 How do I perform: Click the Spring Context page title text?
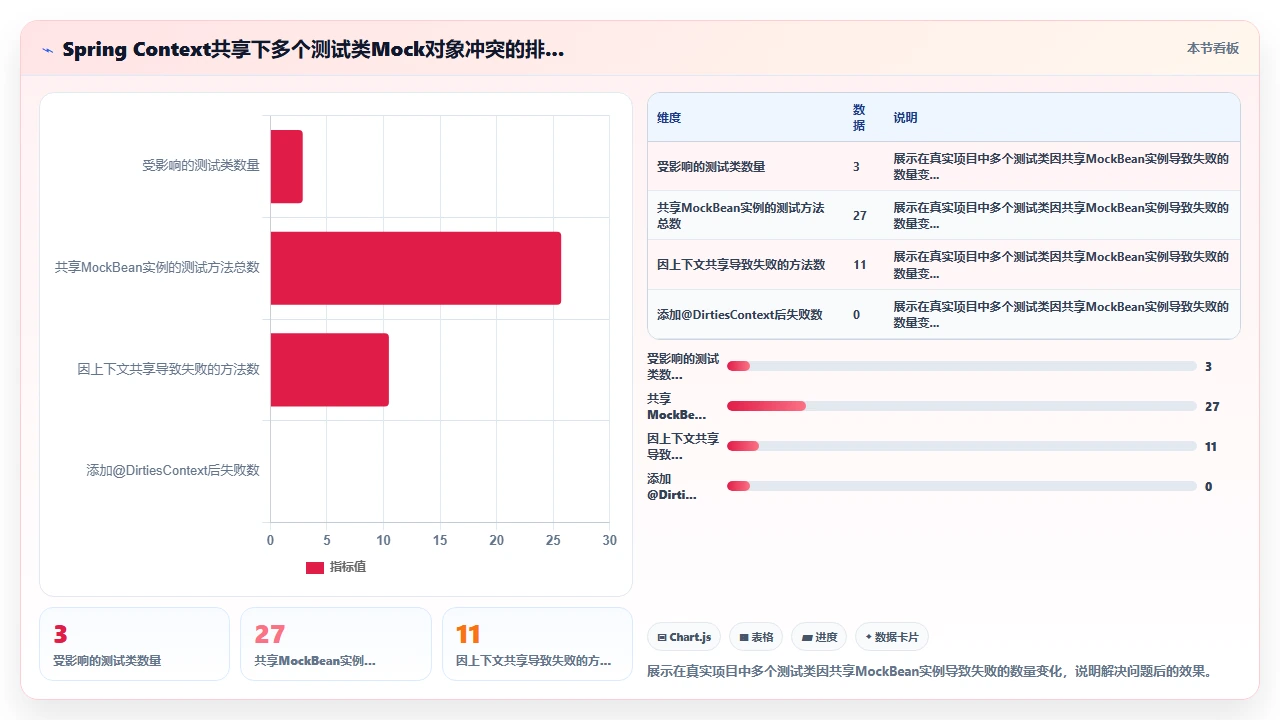click(313, 49)
